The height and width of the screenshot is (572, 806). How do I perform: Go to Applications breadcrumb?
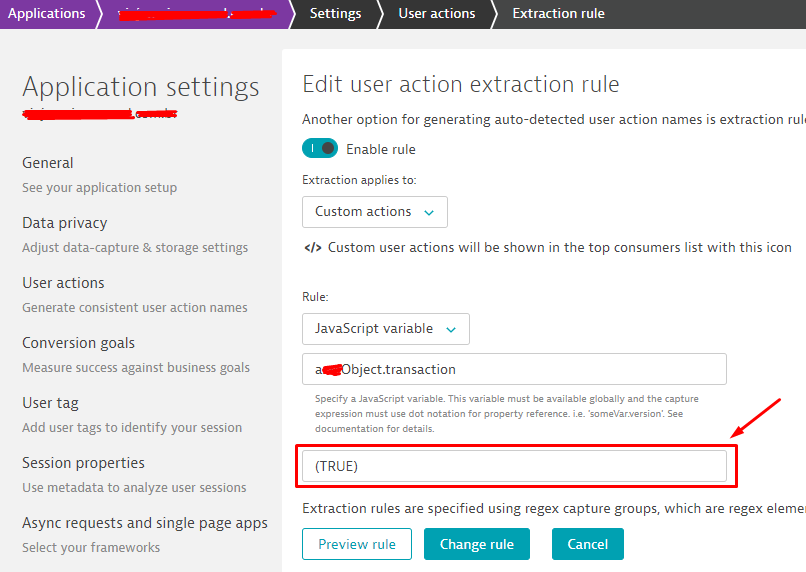(46, 14)
